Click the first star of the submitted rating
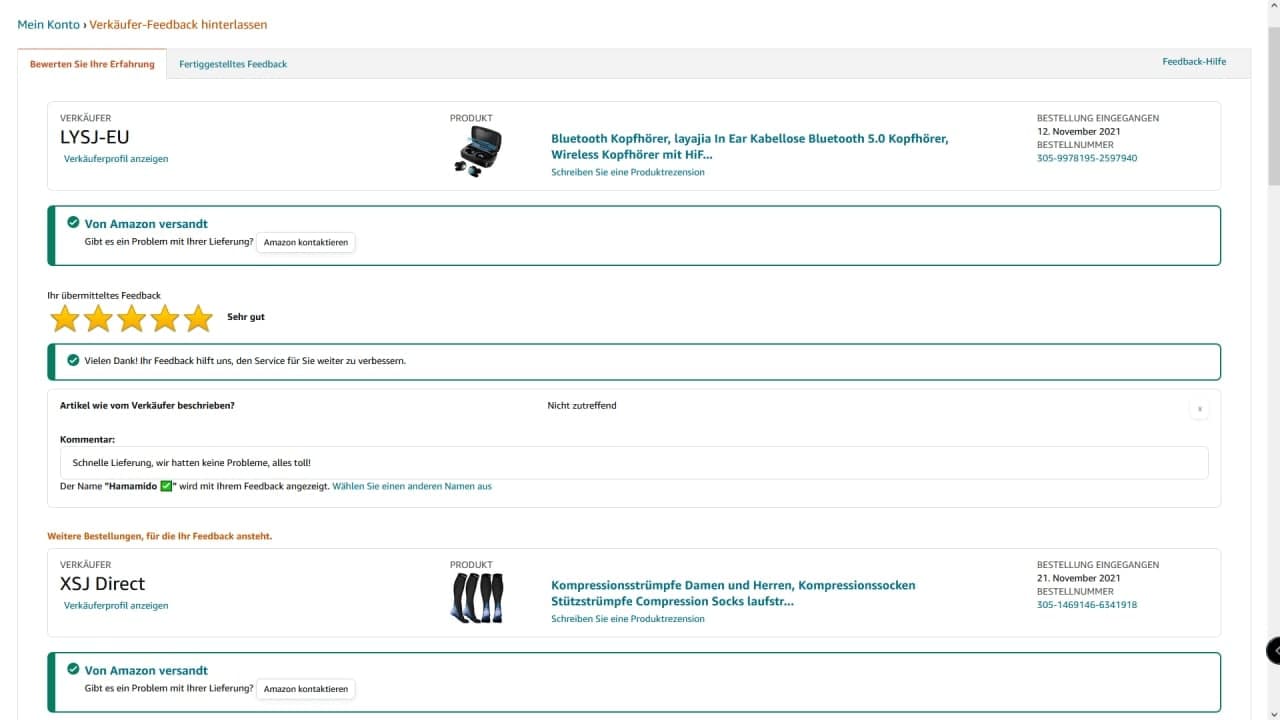1280x720 pixels. pos(65,319)
